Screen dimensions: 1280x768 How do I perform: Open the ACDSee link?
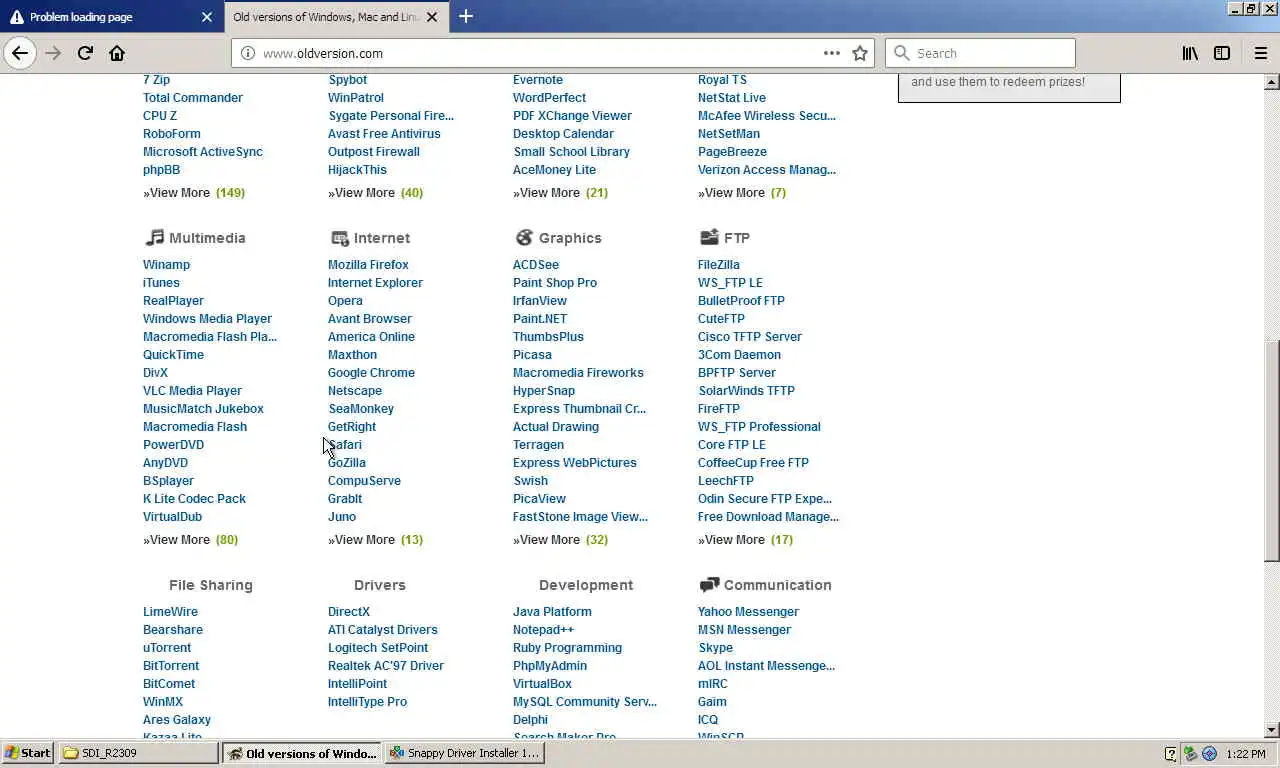(x=536, y=264)
